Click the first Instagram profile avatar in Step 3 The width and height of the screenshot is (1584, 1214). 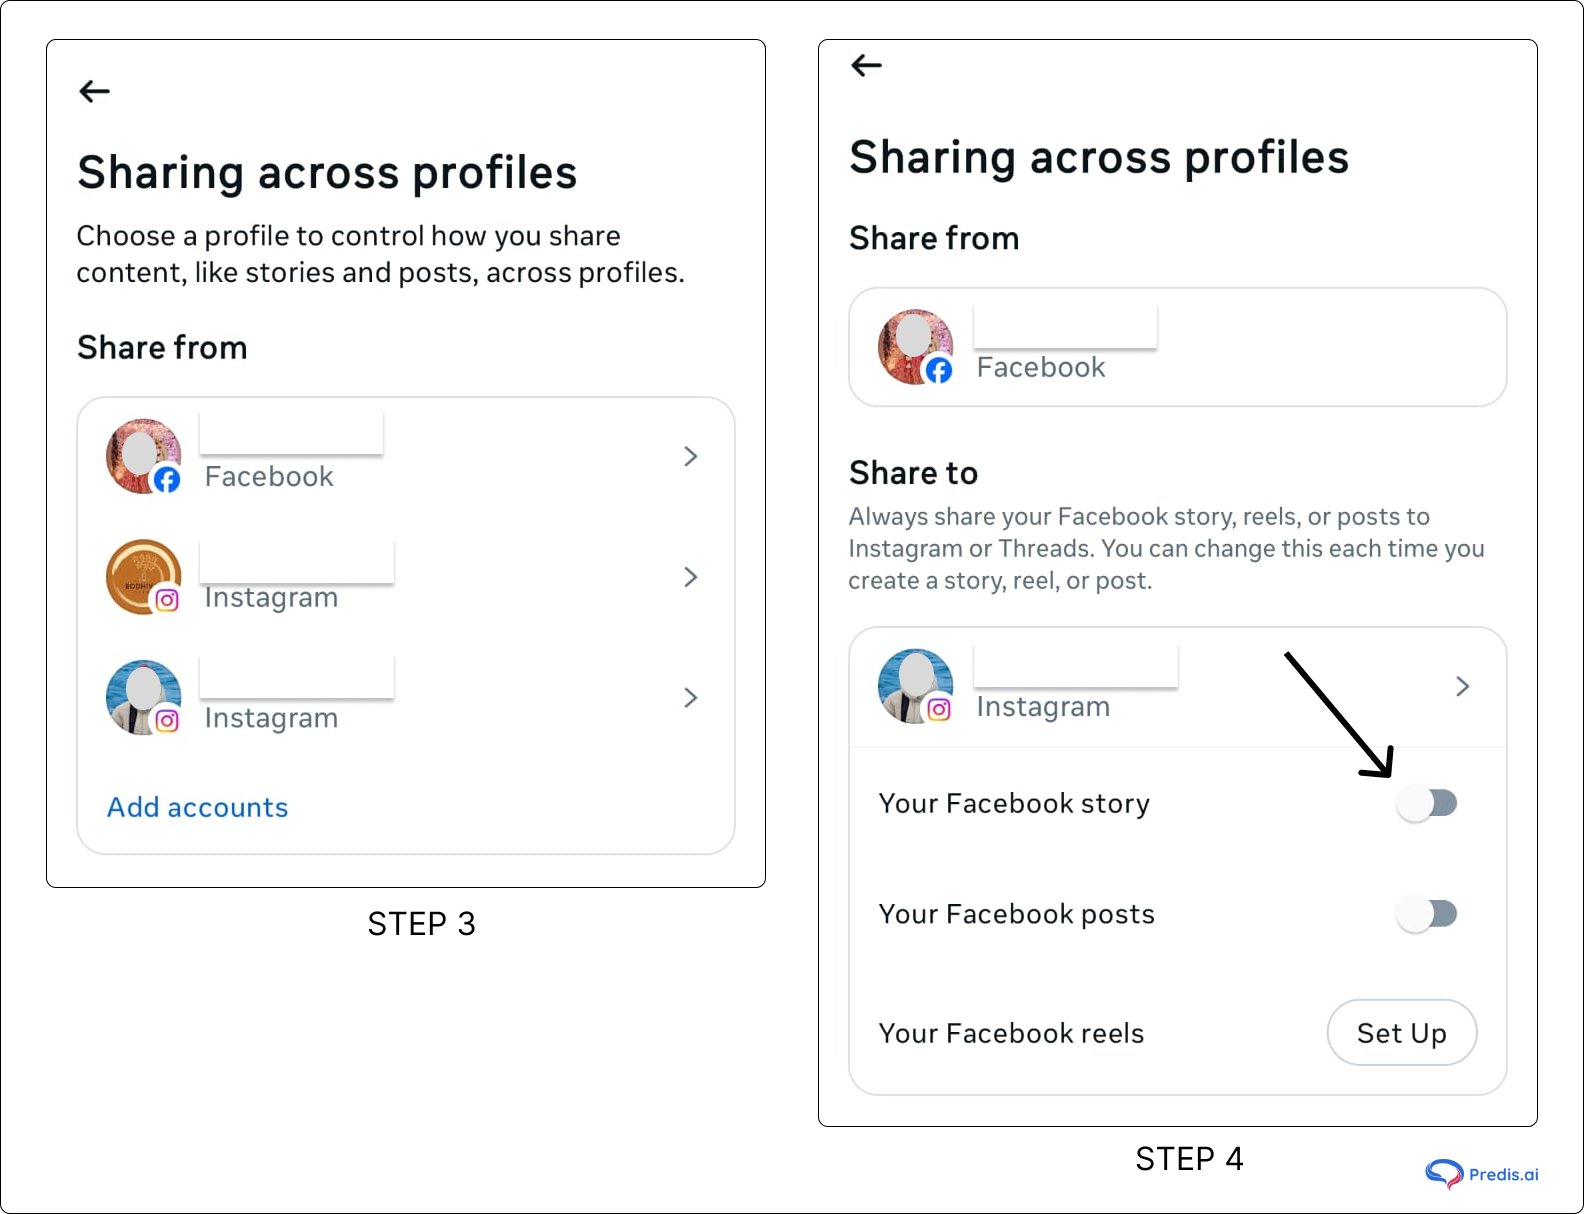(143, 577)
